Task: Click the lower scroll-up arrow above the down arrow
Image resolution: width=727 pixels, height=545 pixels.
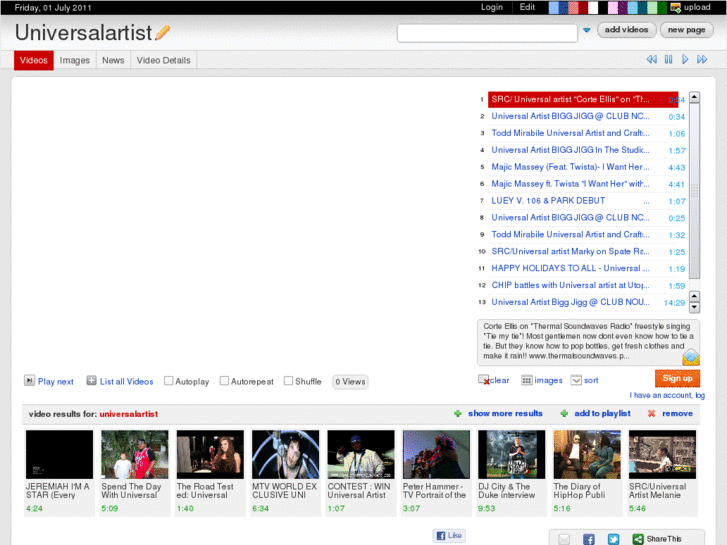Action: coord(694,296)
